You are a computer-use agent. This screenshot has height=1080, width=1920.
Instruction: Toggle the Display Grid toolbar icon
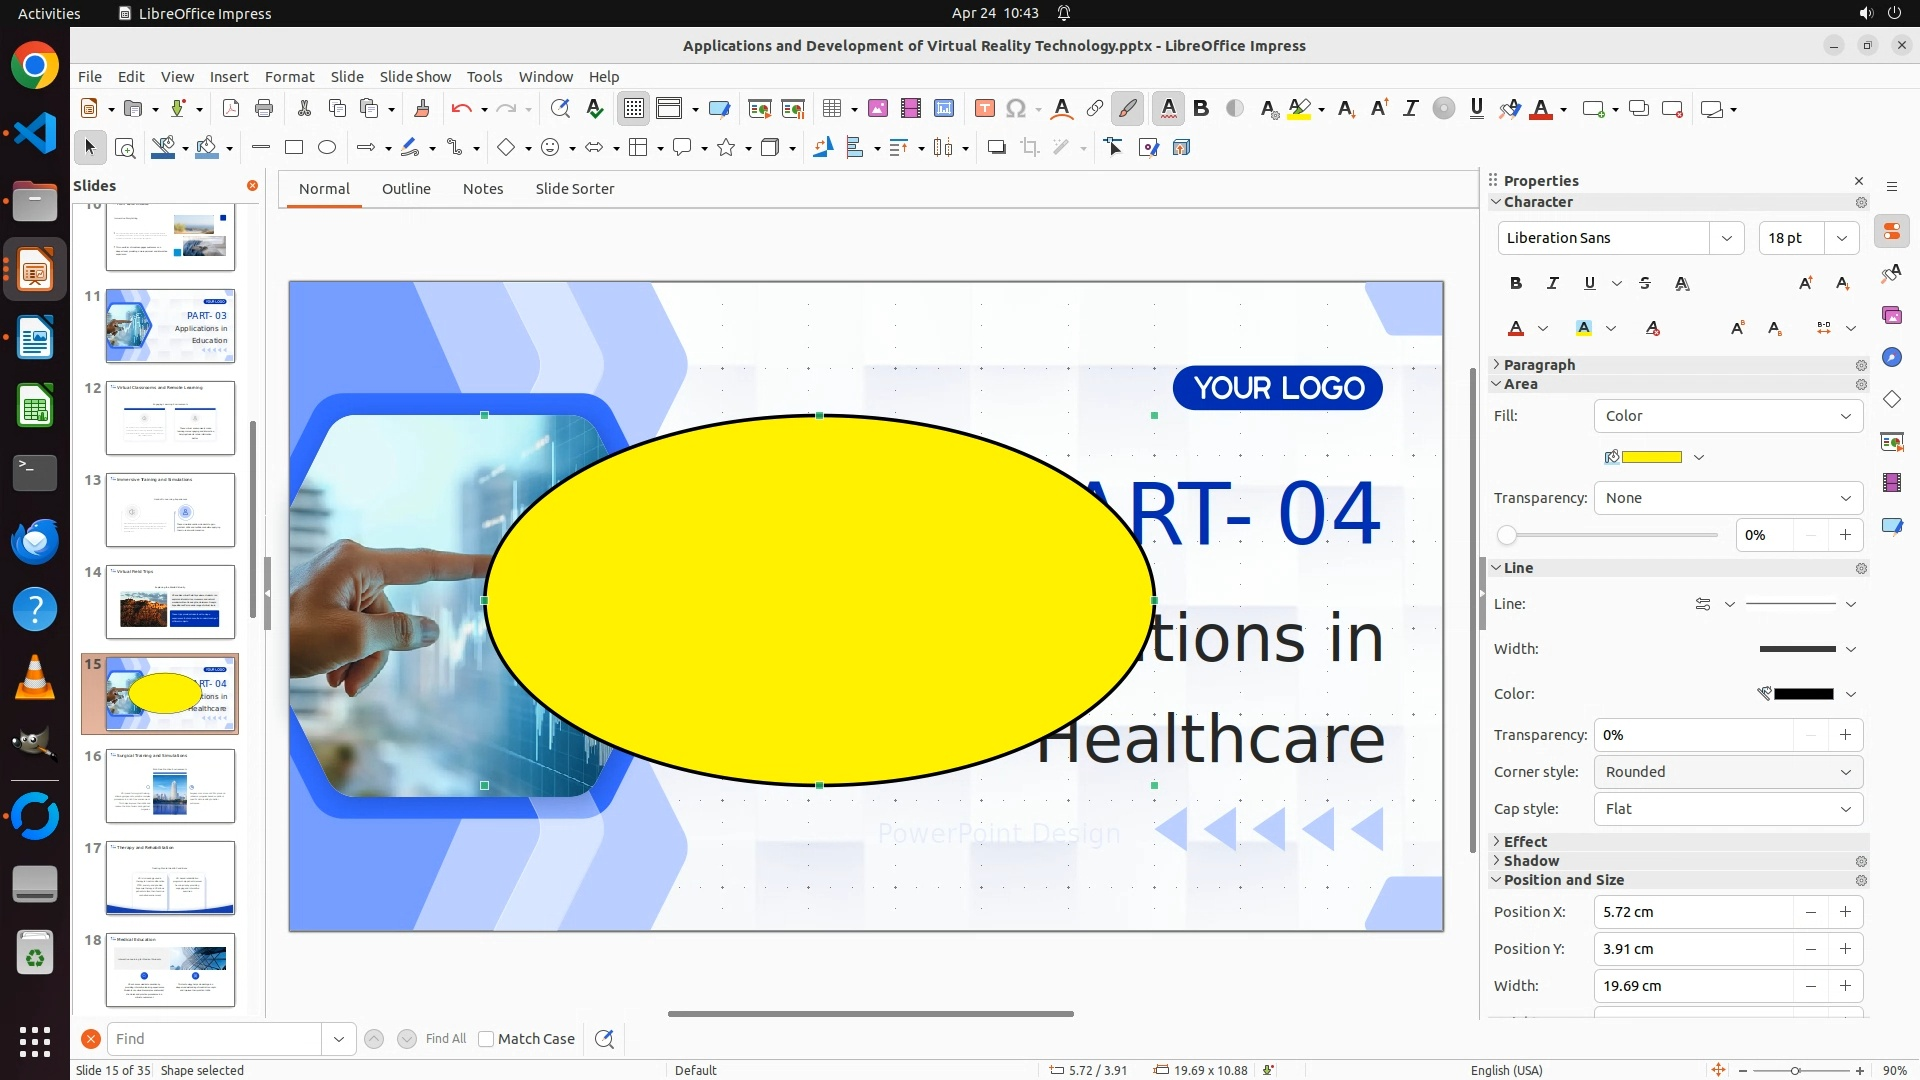coord(634,109)
